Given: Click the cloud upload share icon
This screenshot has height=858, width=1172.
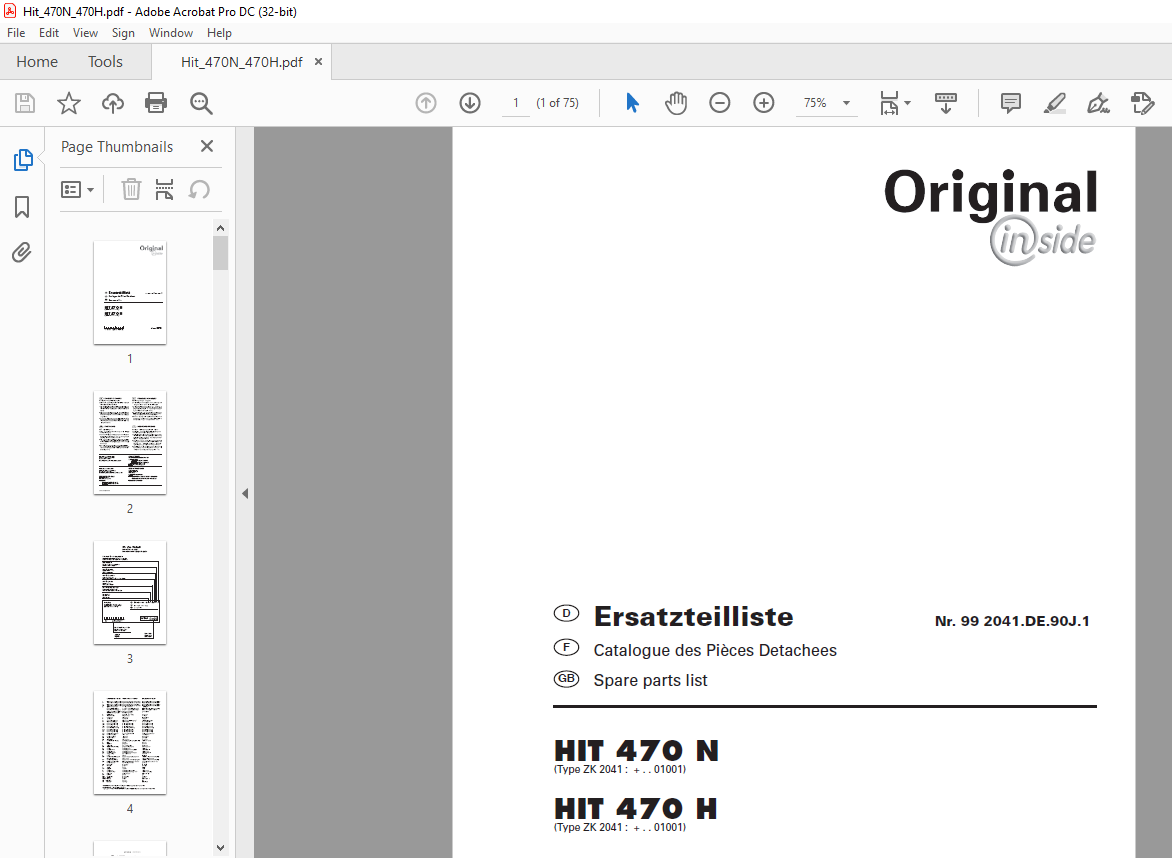Looking at the screenshot, I should (113, 103).
